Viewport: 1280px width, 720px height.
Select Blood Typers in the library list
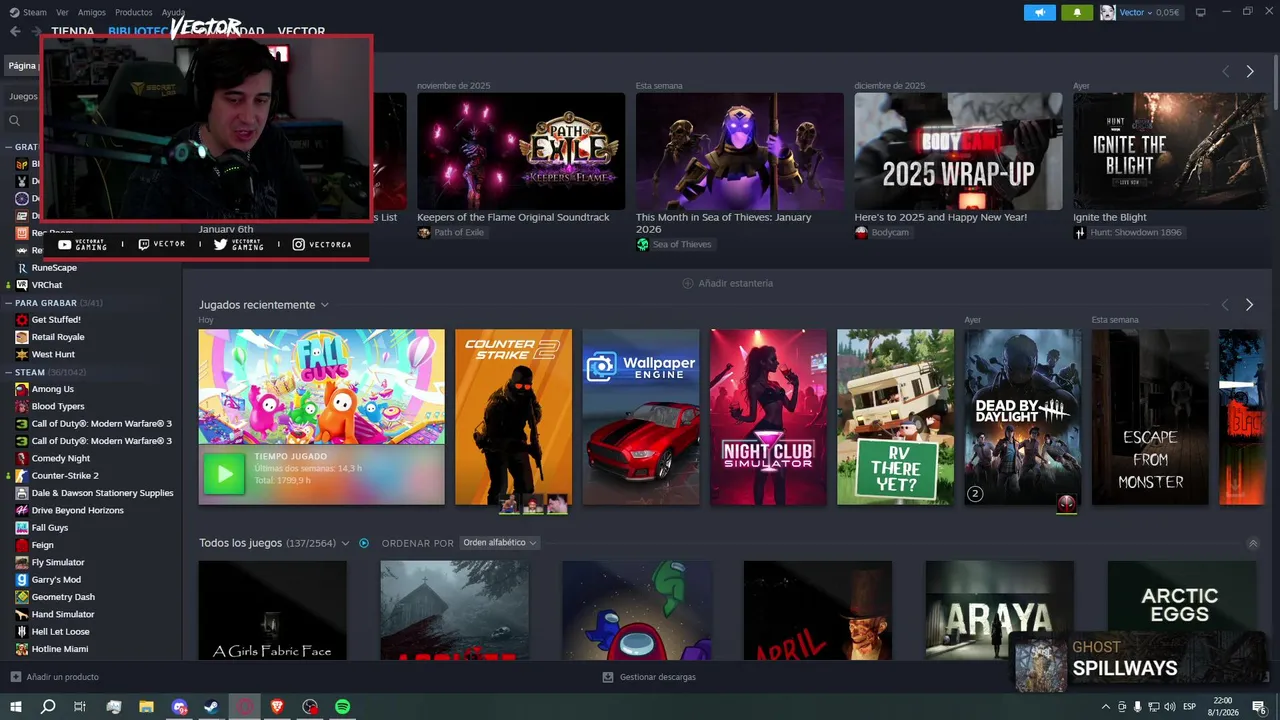[57, 406]
